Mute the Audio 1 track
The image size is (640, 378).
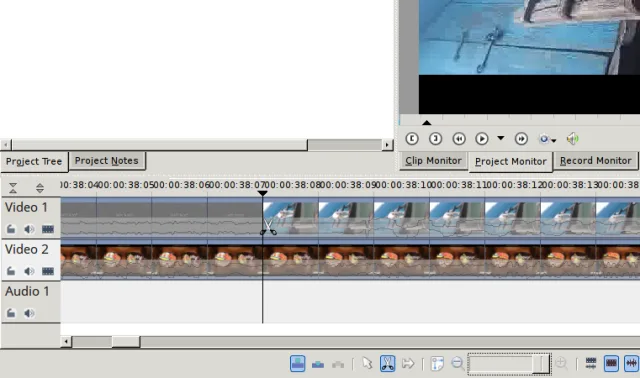(x=29, y=313)
